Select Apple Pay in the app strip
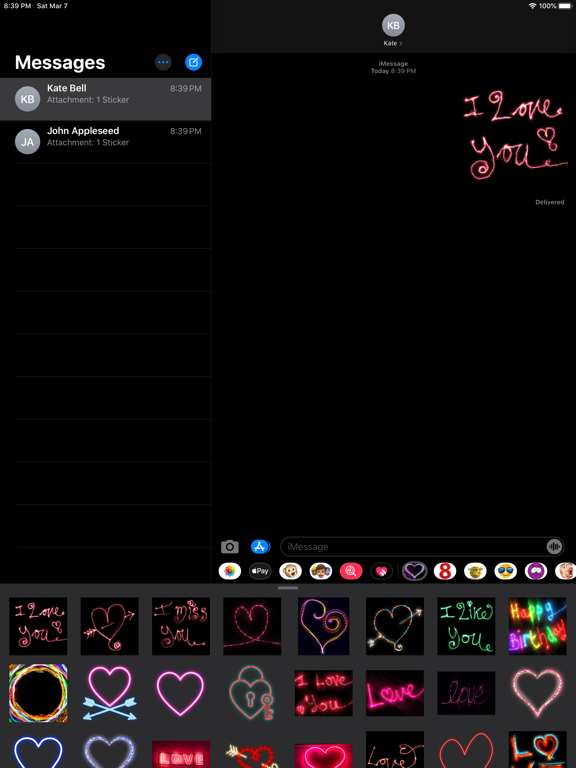The width and height of the screenshot is (576, 768). click(260, 571)
